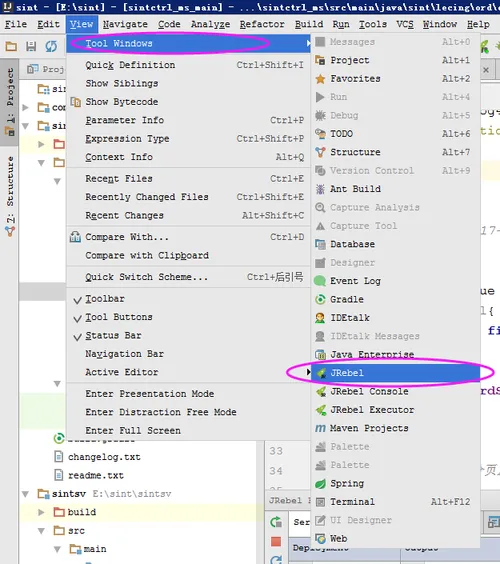Click the Compare With icon
This screenshot has width=500, height=564.
tap(75, 237)
